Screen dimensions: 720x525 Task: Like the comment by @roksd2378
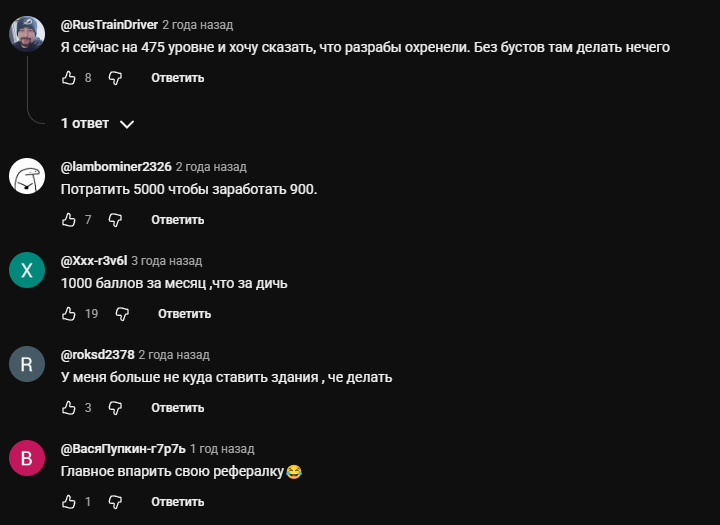[69, 407]
